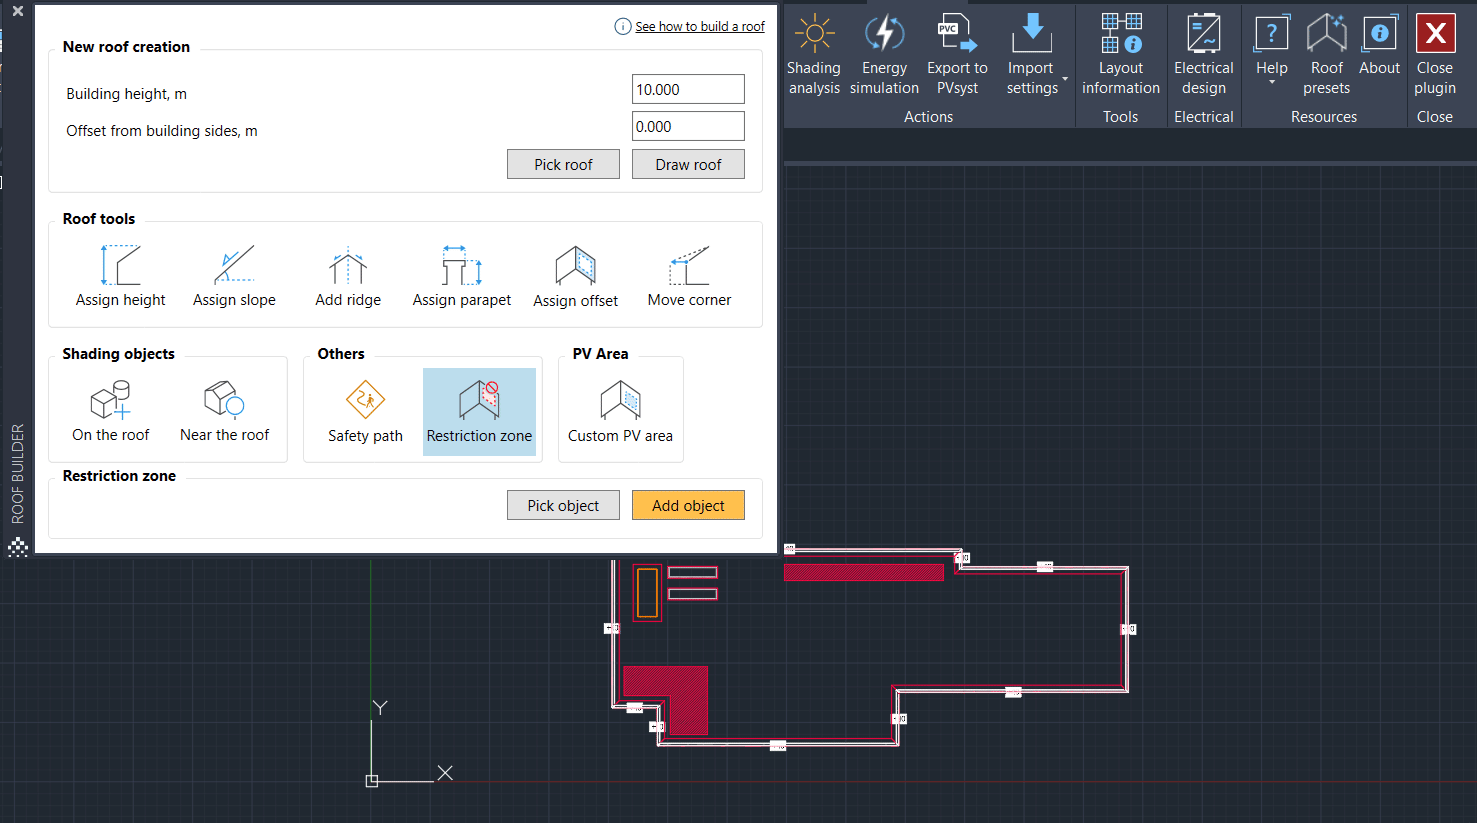Toggle the Restriction zone tool
Image resolution: width=1477 pixels, height=823 pixels.
point(479,412)
